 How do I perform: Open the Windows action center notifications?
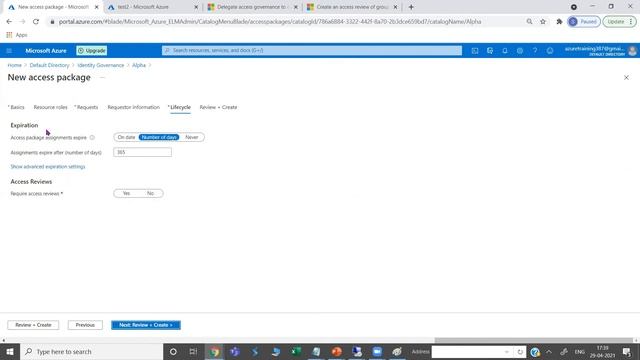pyautogui.click(x=627, y=351)
